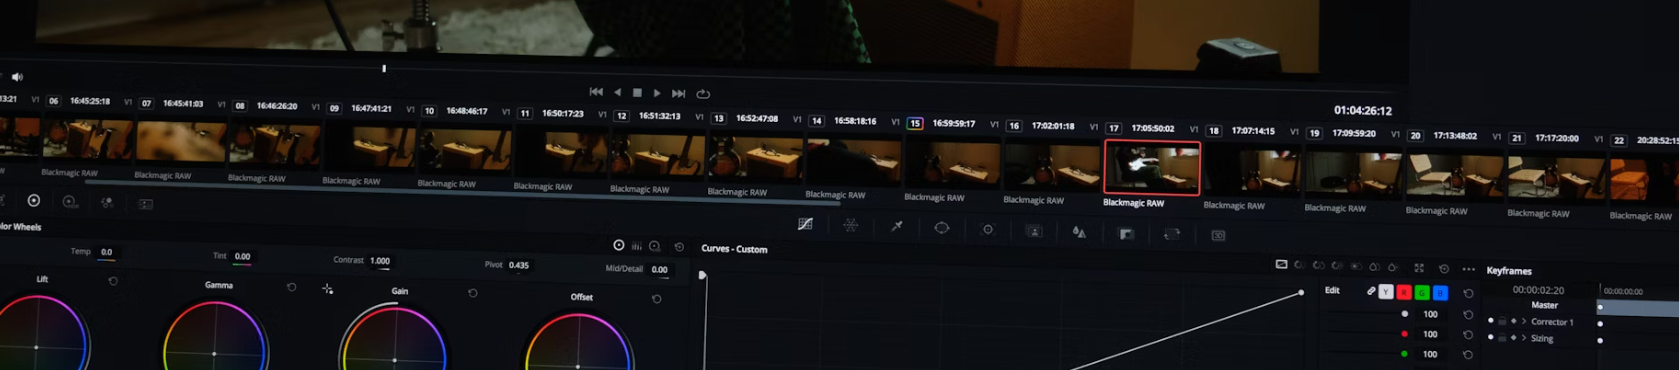The width and height of the screenshot is (1679, 370).
Task: Select clip 20 thumbnail
Action: pos(1455,177)
